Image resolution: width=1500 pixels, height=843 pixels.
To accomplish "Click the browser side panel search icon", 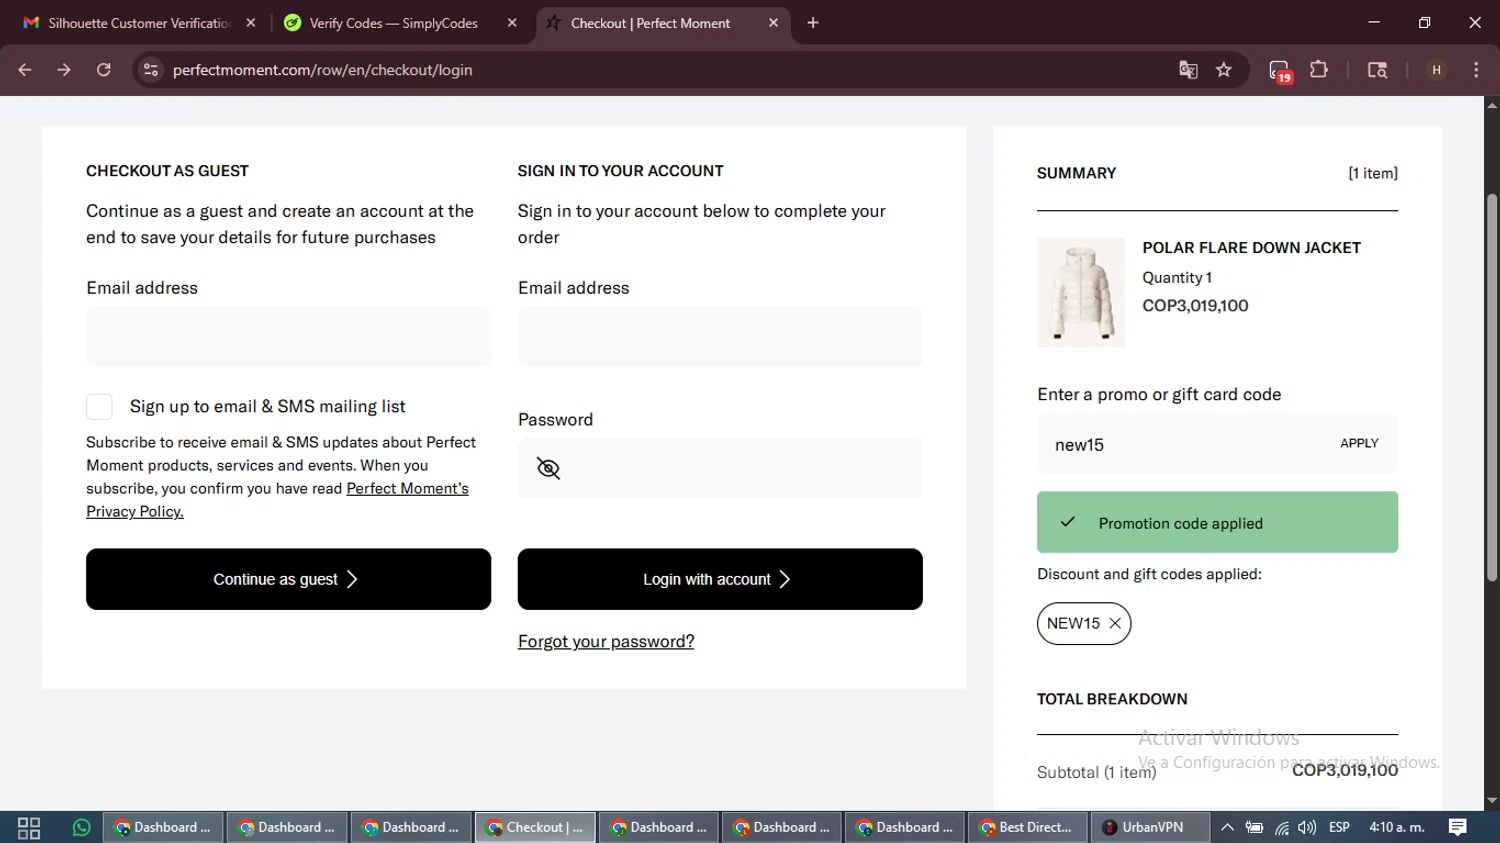I will (1377, 70).
